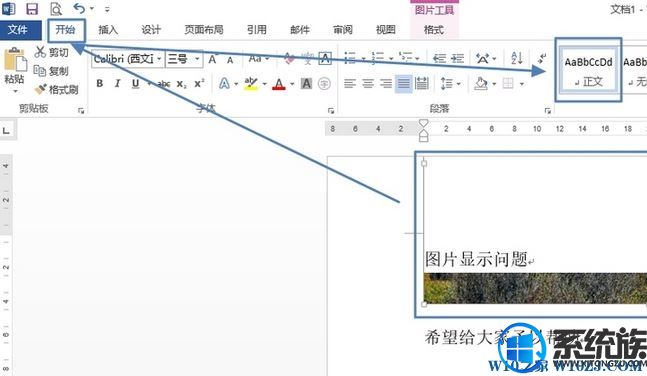Click the Increase Indent icon
The image size is (647, 376).
[x=457, y=59]
